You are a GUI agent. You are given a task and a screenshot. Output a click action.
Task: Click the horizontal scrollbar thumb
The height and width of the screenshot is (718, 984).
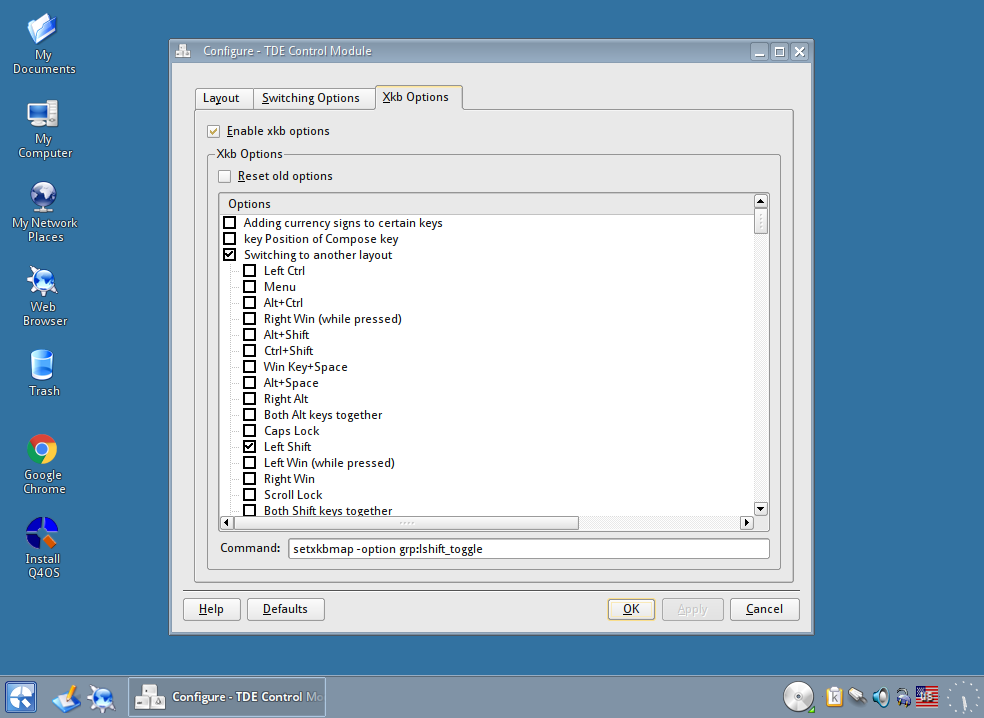click(406, 523)
